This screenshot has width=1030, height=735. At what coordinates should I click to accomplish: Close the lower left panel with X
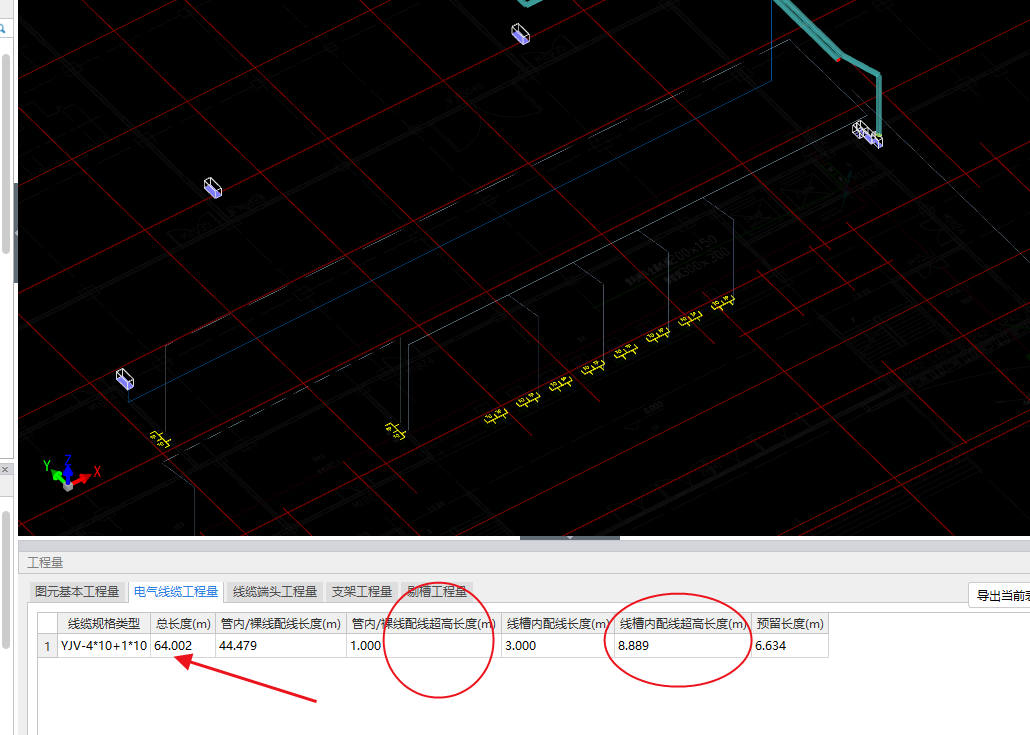pos(5,469)
